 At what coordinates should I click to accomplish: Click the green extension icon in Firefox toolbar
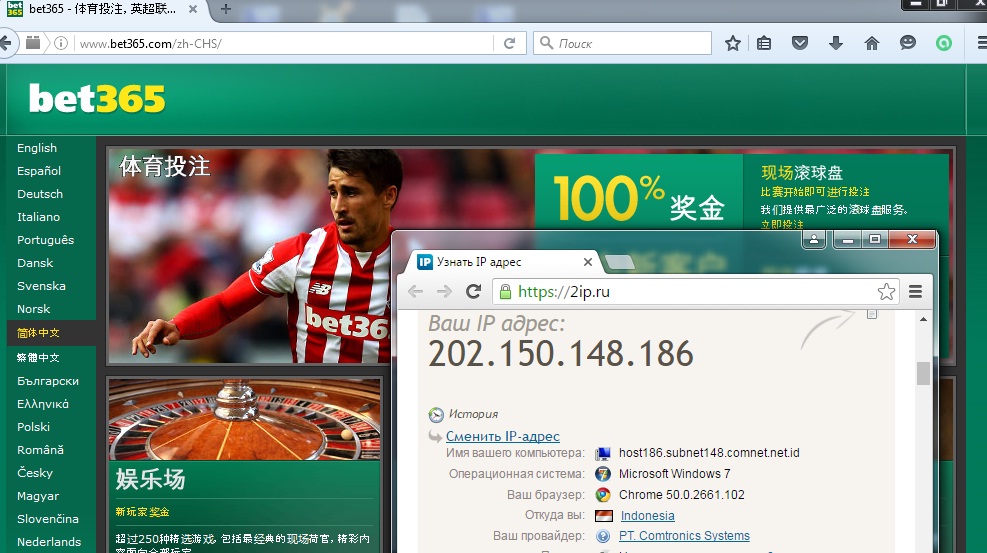pos(944,43)
